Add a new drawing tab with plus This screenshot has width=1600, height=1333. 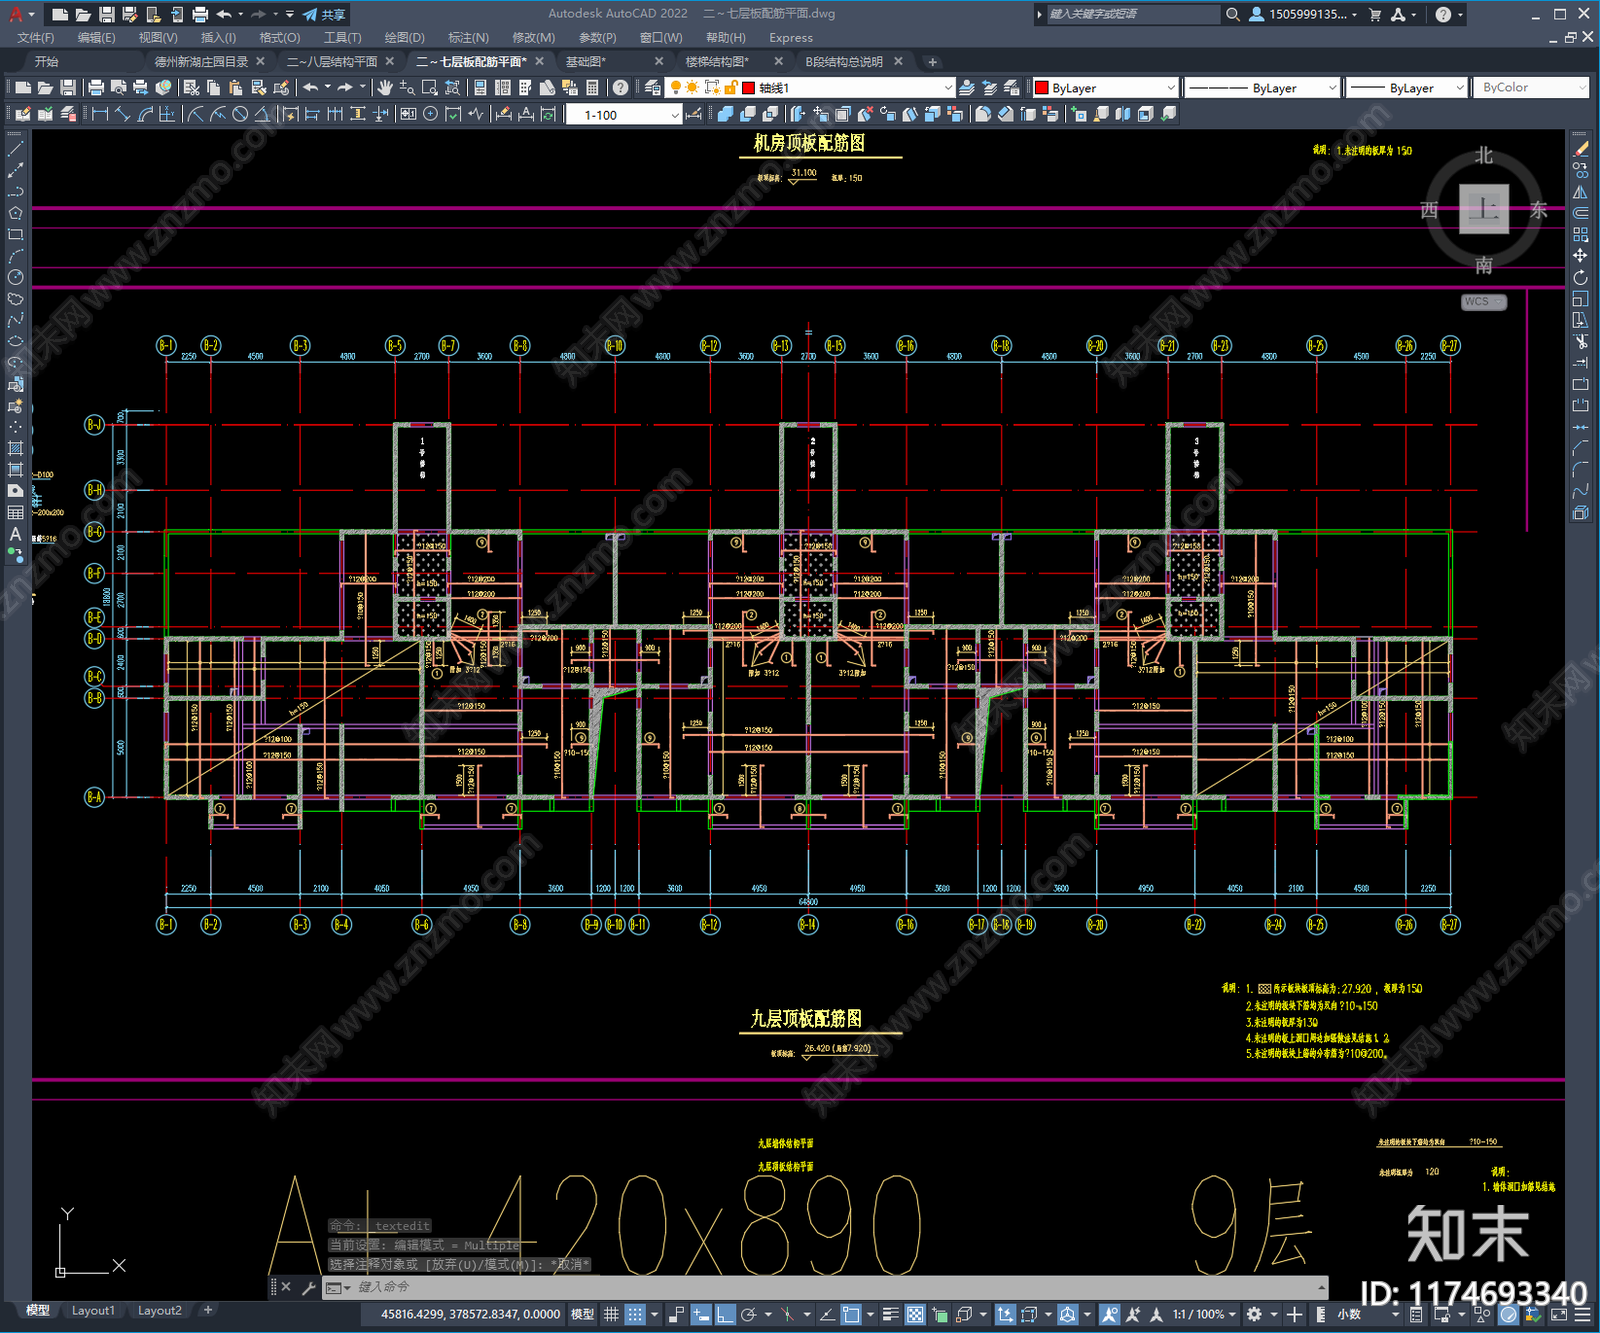pyautogui.click(x=932, y=62)
